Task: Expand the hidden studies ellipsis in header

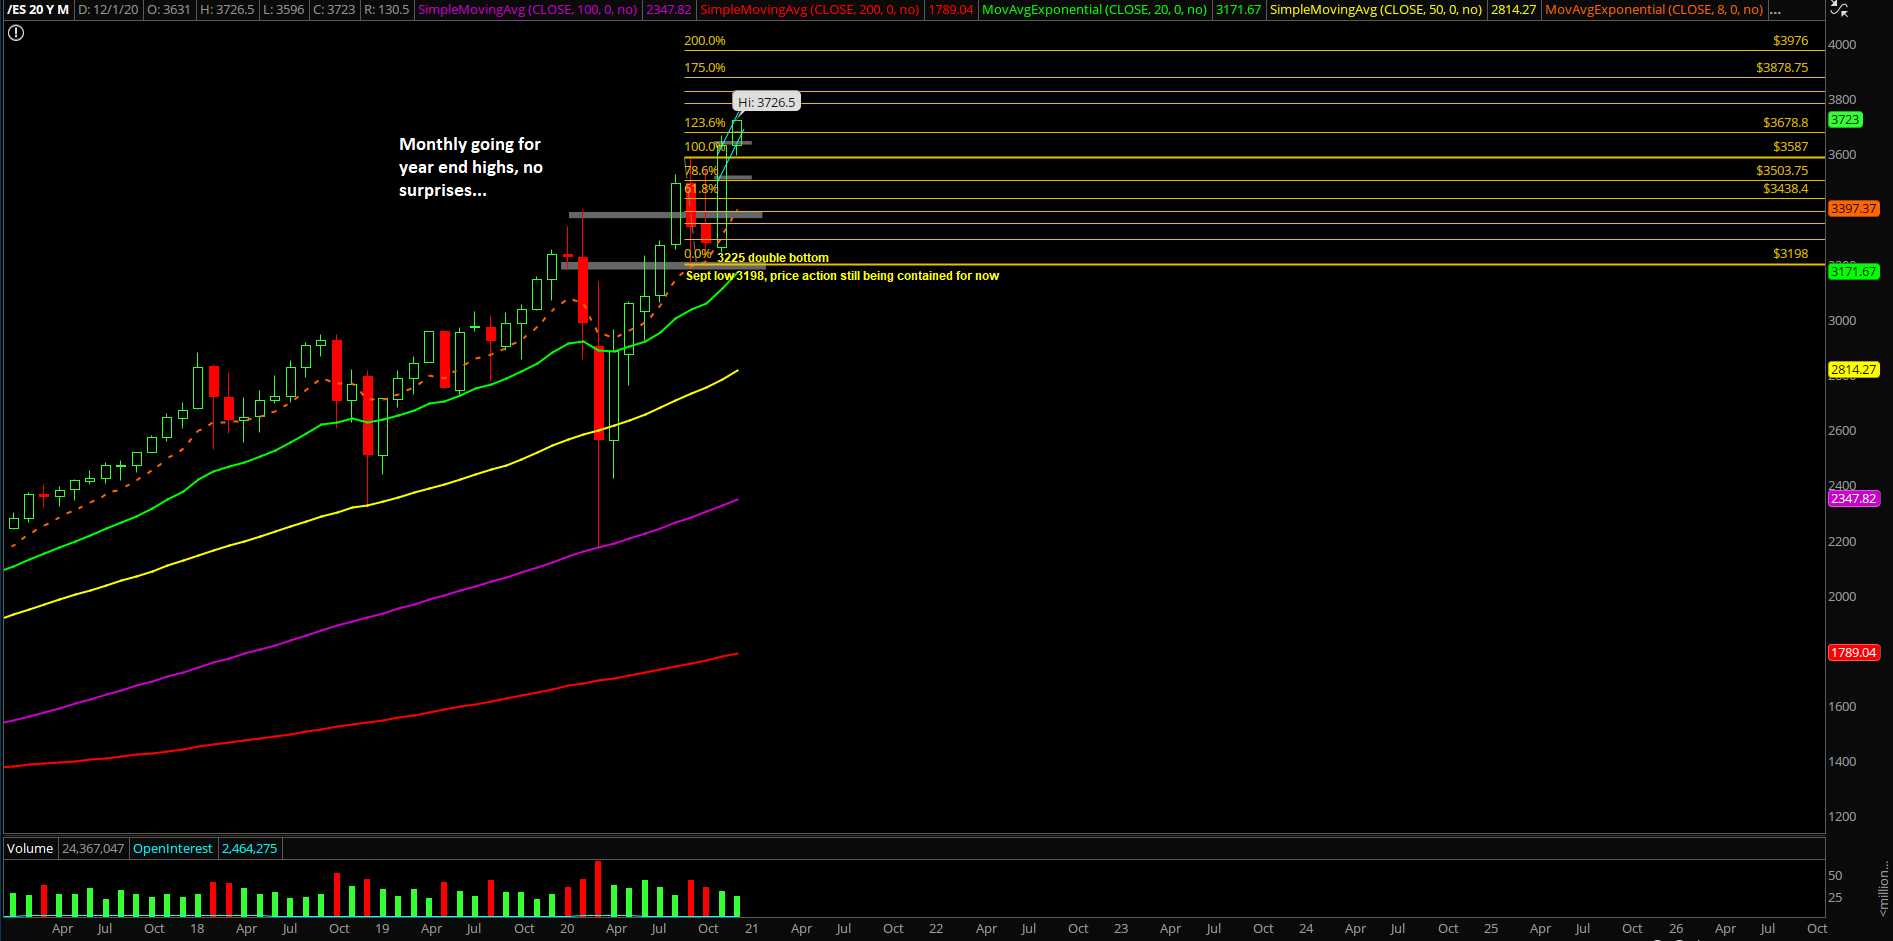Action: pyautogui.click(x=1775, y=10)
